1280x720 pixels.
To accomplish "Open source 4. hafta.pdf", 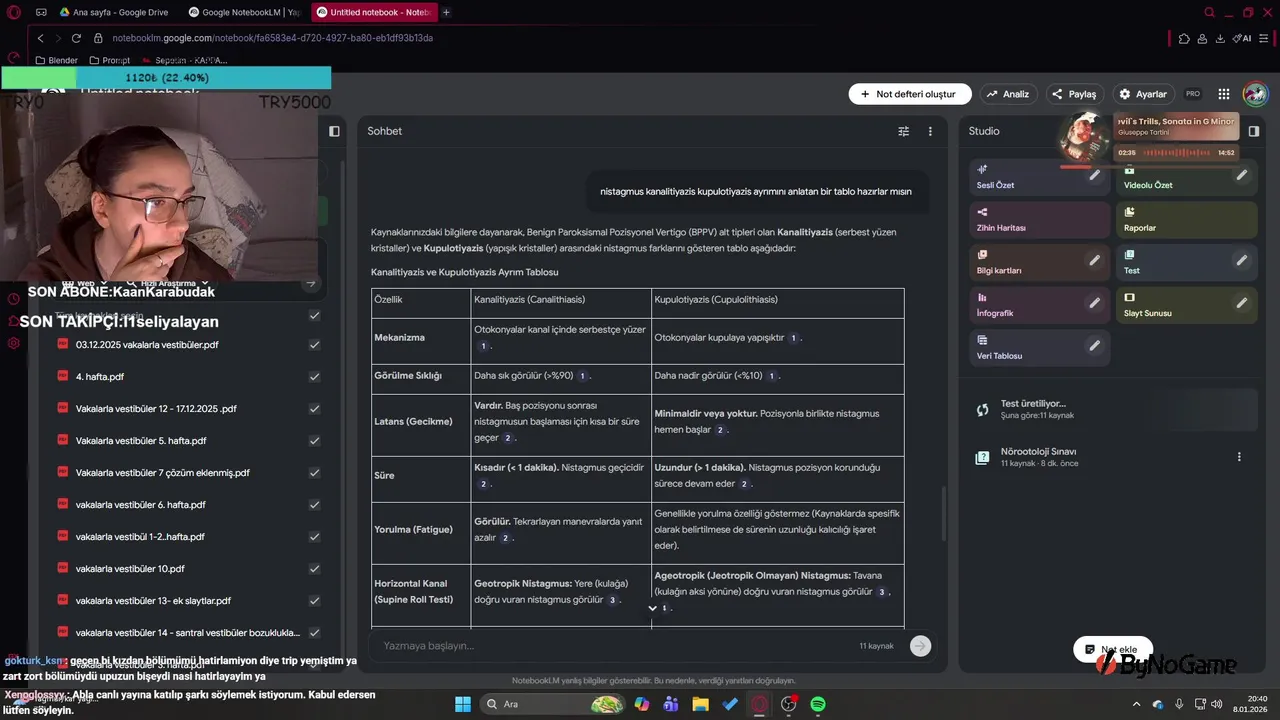I will click(100, 377).
